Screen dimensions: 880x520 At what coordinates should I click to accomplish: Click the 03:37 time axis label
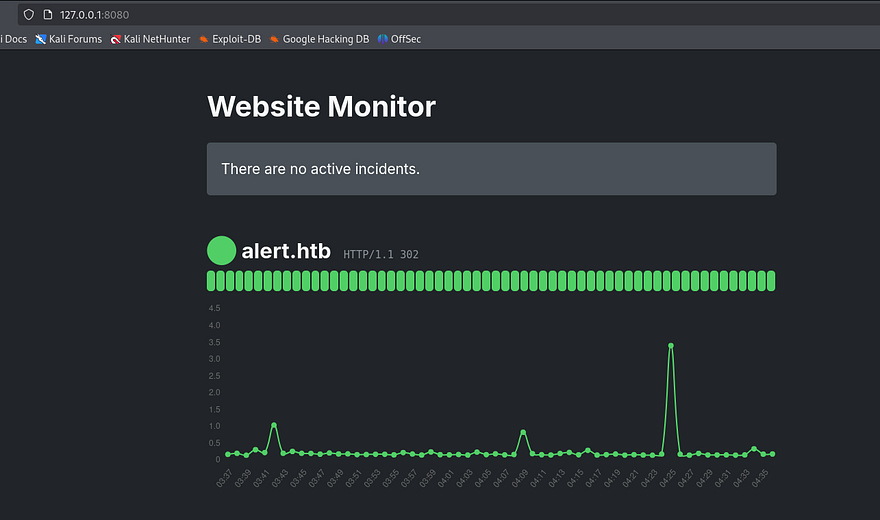pos(224,478)
